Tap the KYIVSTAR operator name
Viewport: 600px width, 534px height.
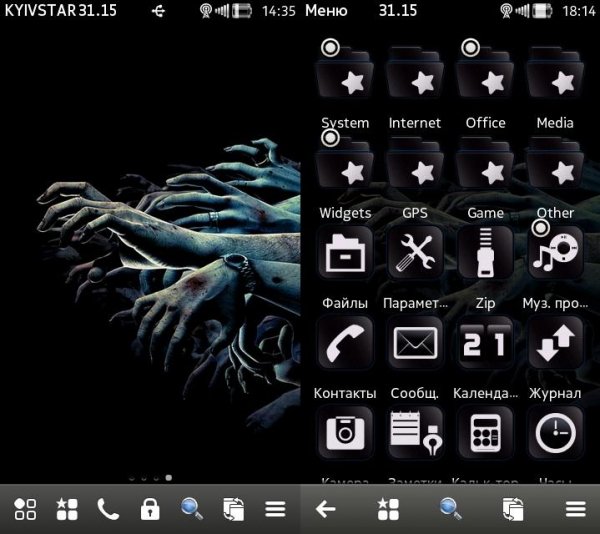pos(40,10)
